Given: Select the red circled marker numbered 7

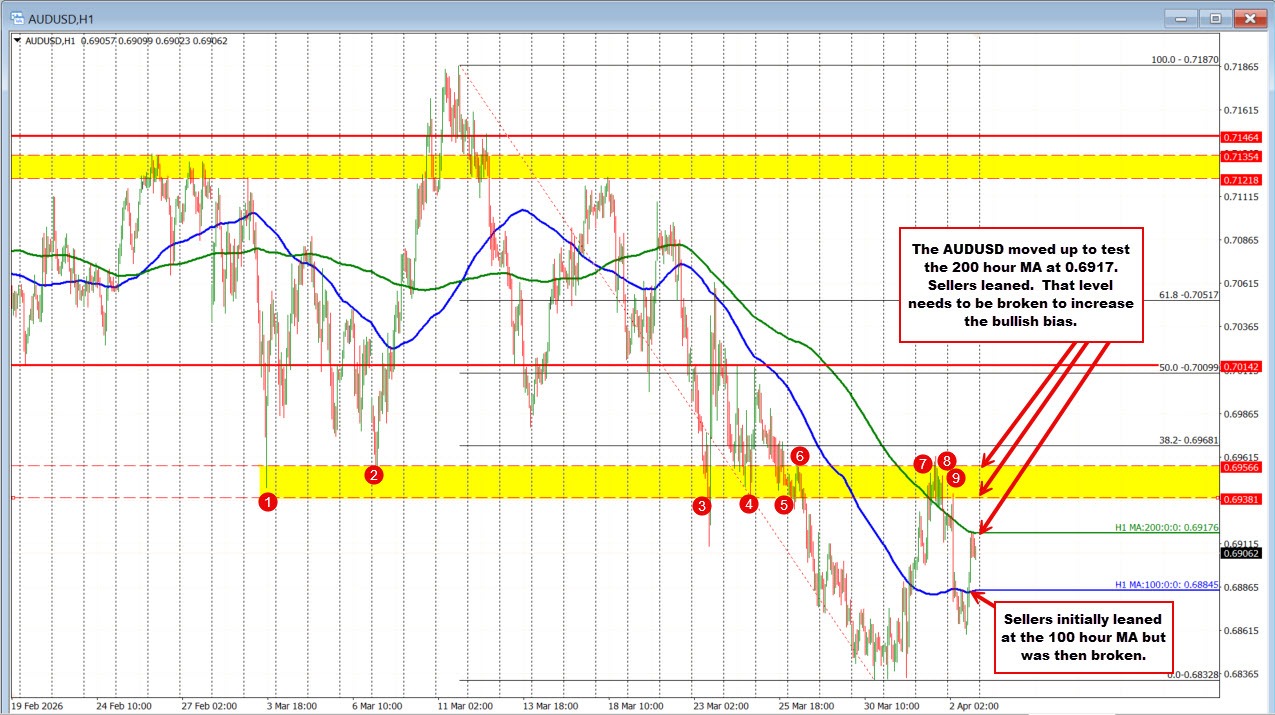Looking at the screenshot, I should [x=922, y=464].
